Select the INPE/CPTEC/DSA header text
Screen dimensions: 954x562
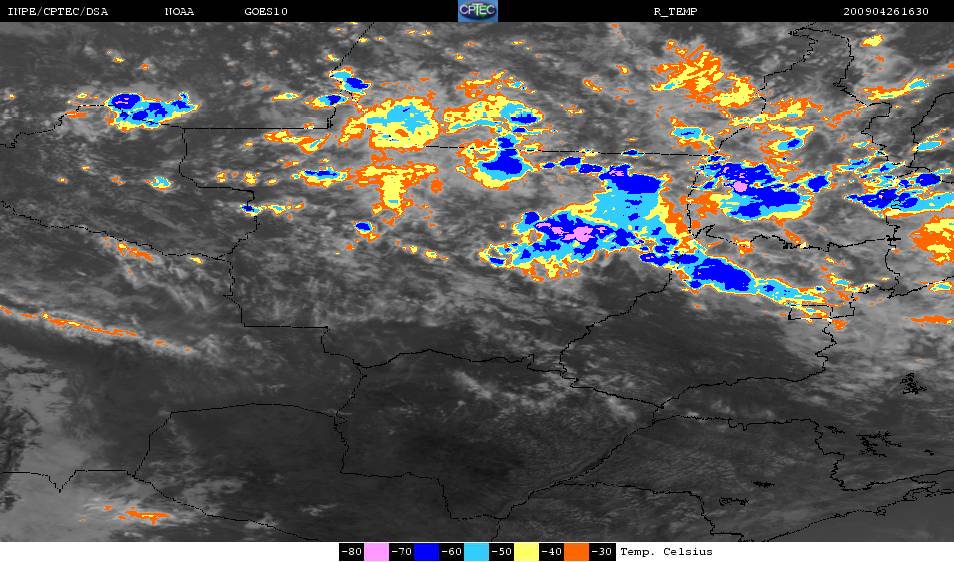[58, 12]
